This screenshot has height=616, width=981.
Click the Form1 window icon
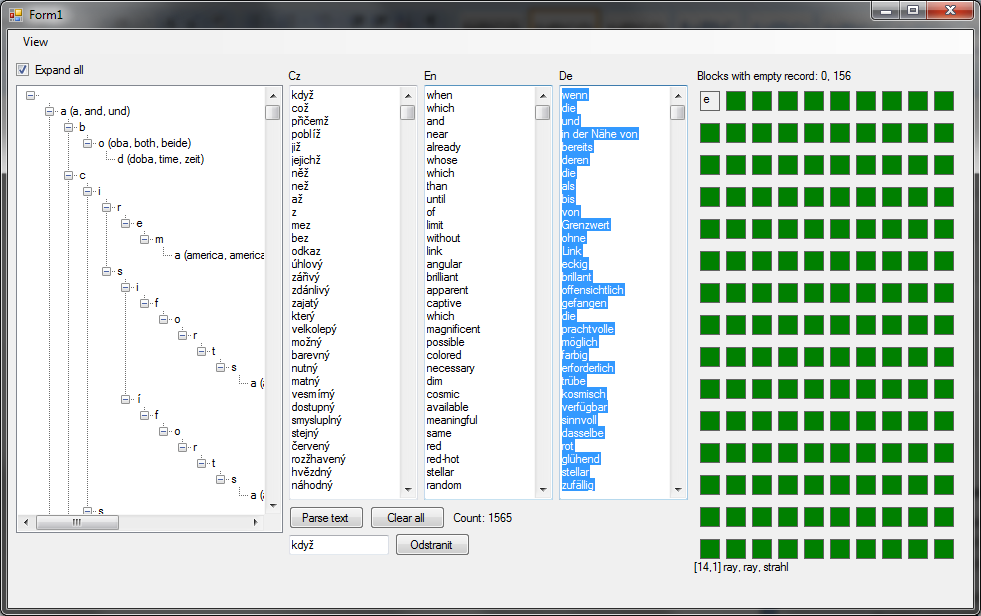pos(16,14)
